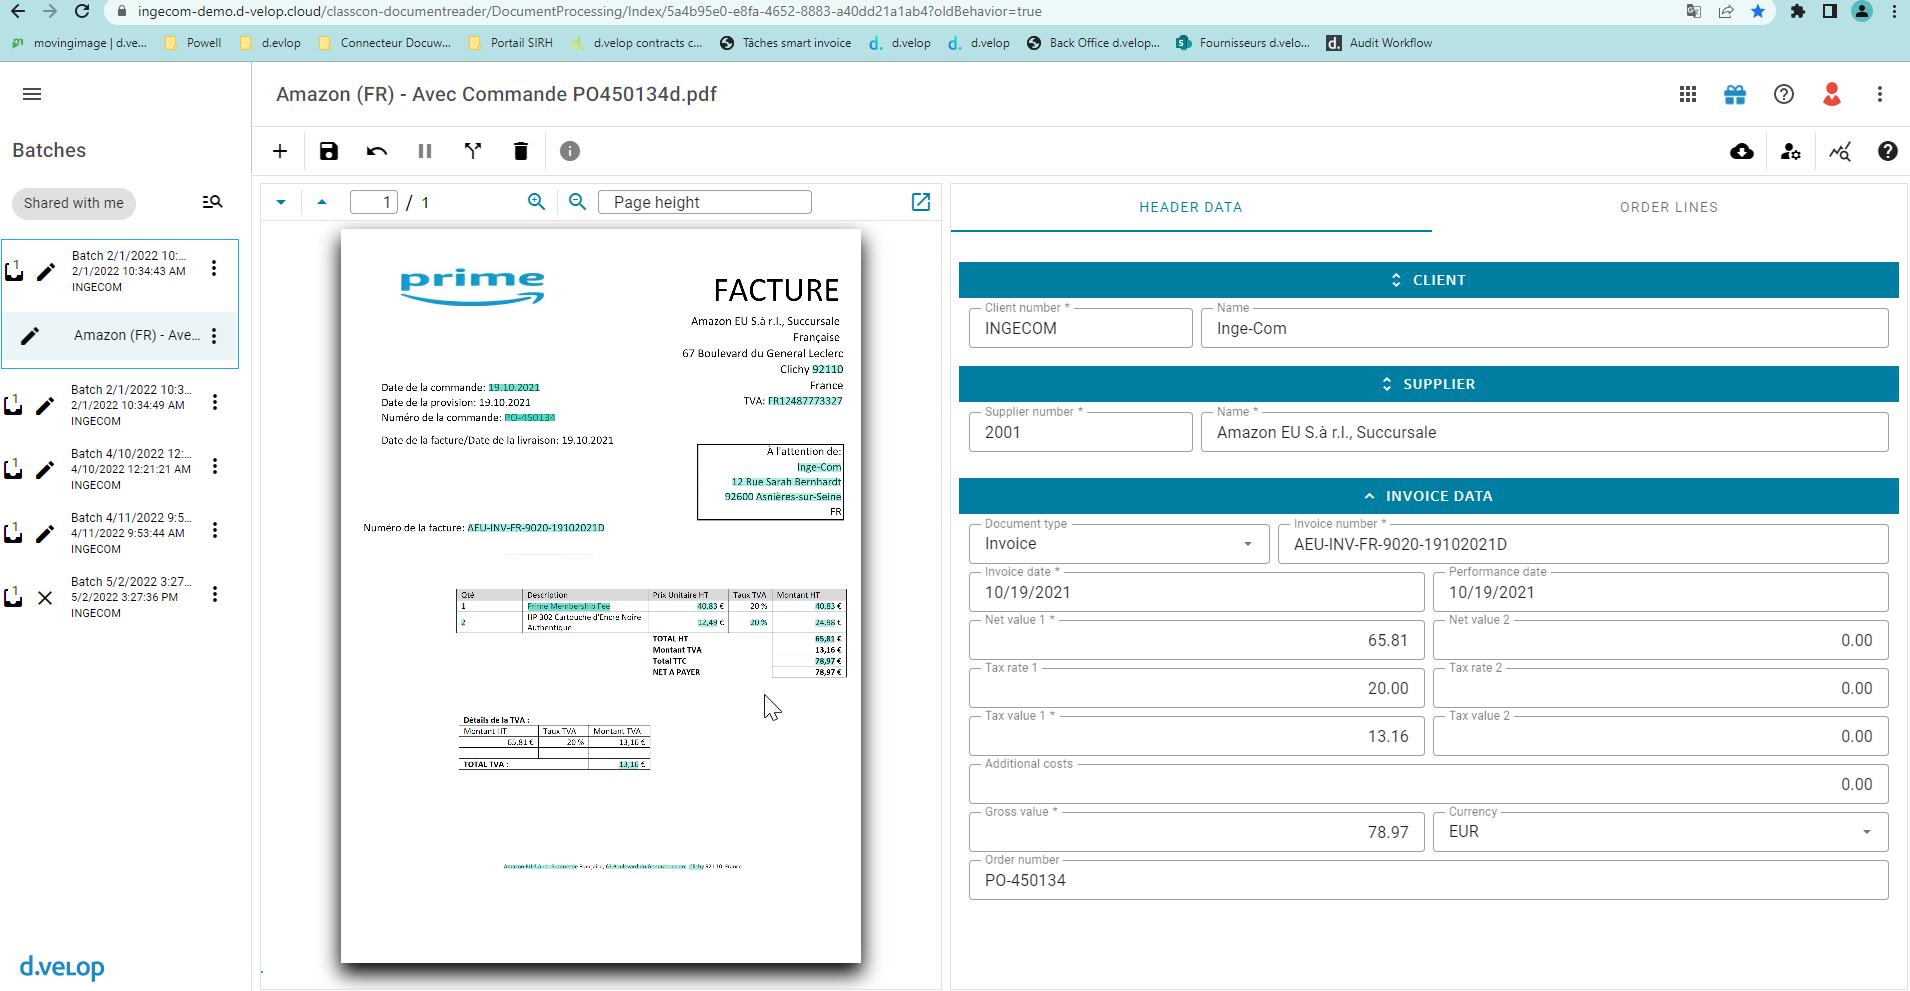This screenshot has height=991, width=1910.
Task: Click Order number field PO-450134
Action: coord(1429,880)
